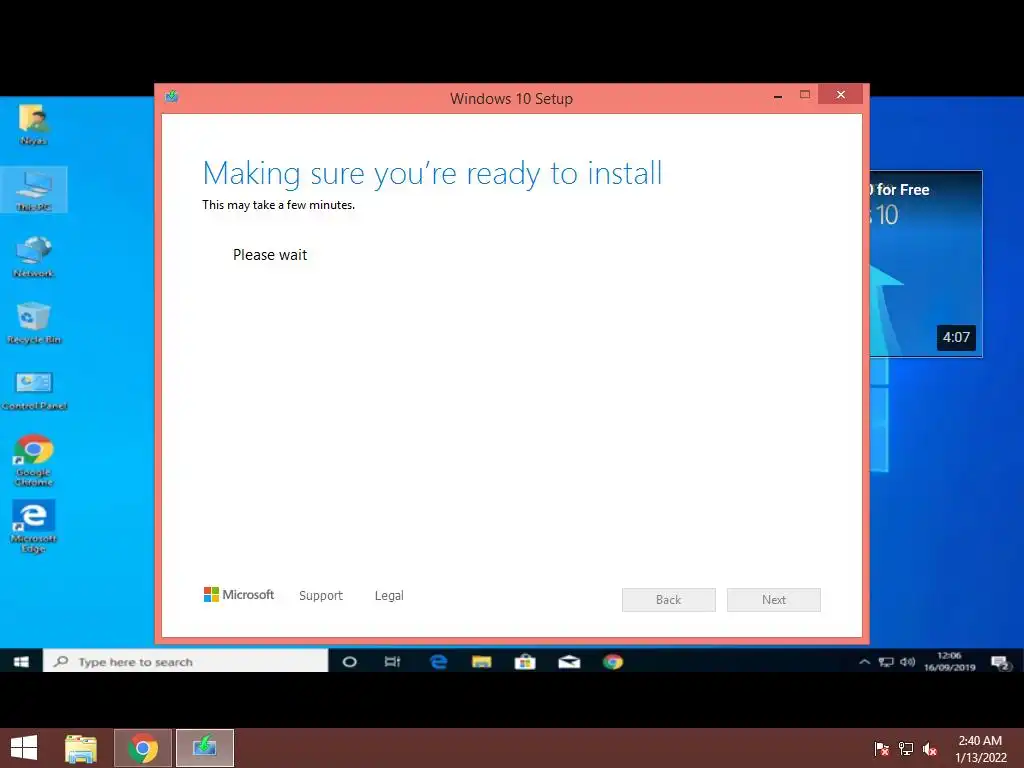Click the Back button in Setup
Screen dimensions: 1024x768
pos(669,600)
